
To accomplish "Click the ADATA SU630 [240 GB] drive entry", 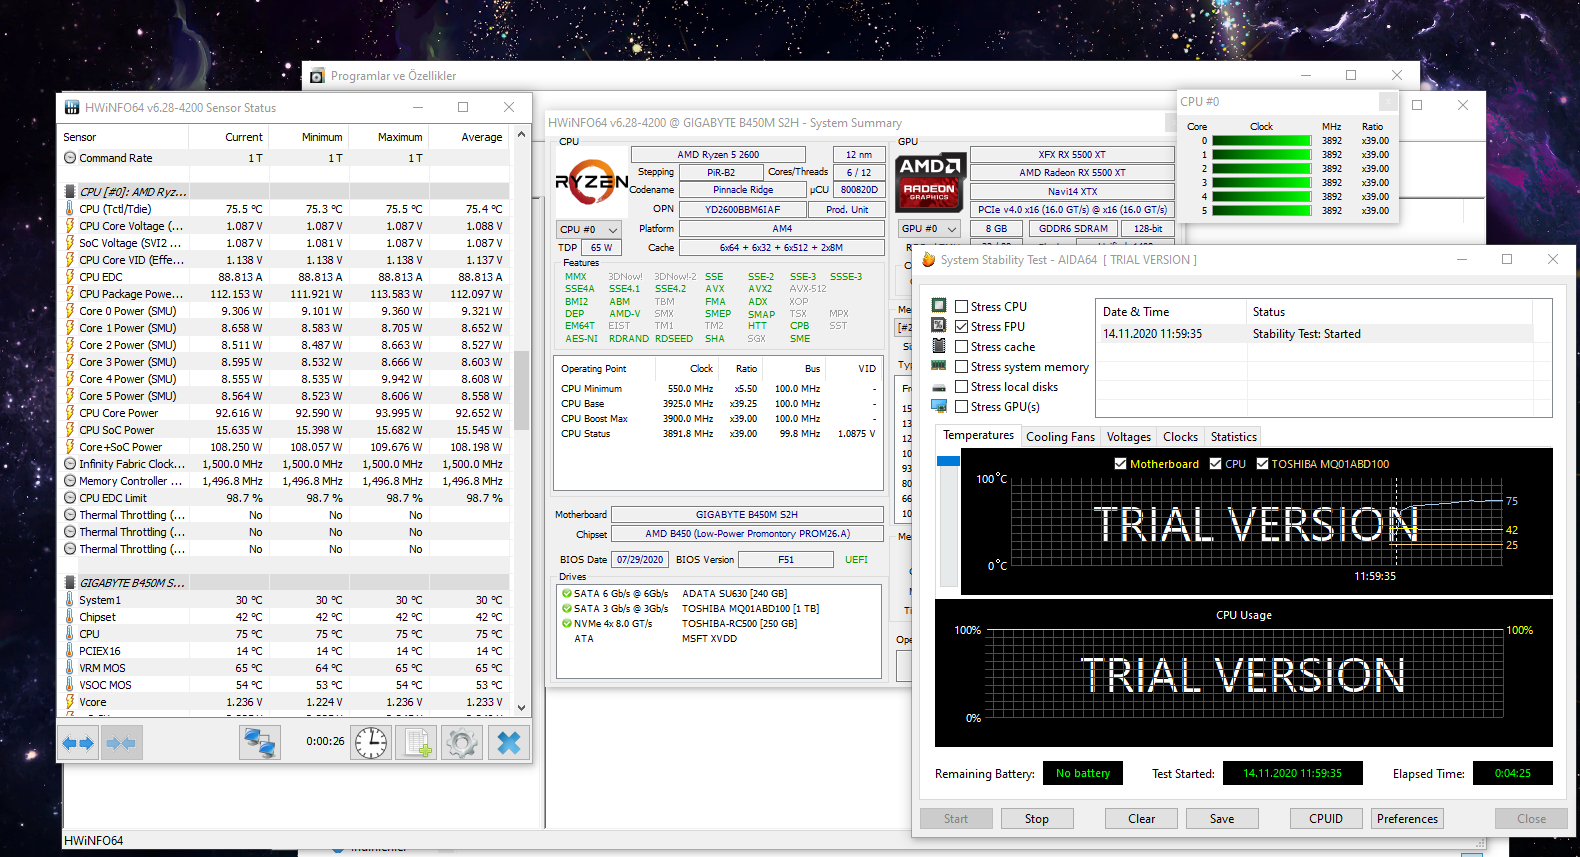I will (x=734, y=594).
